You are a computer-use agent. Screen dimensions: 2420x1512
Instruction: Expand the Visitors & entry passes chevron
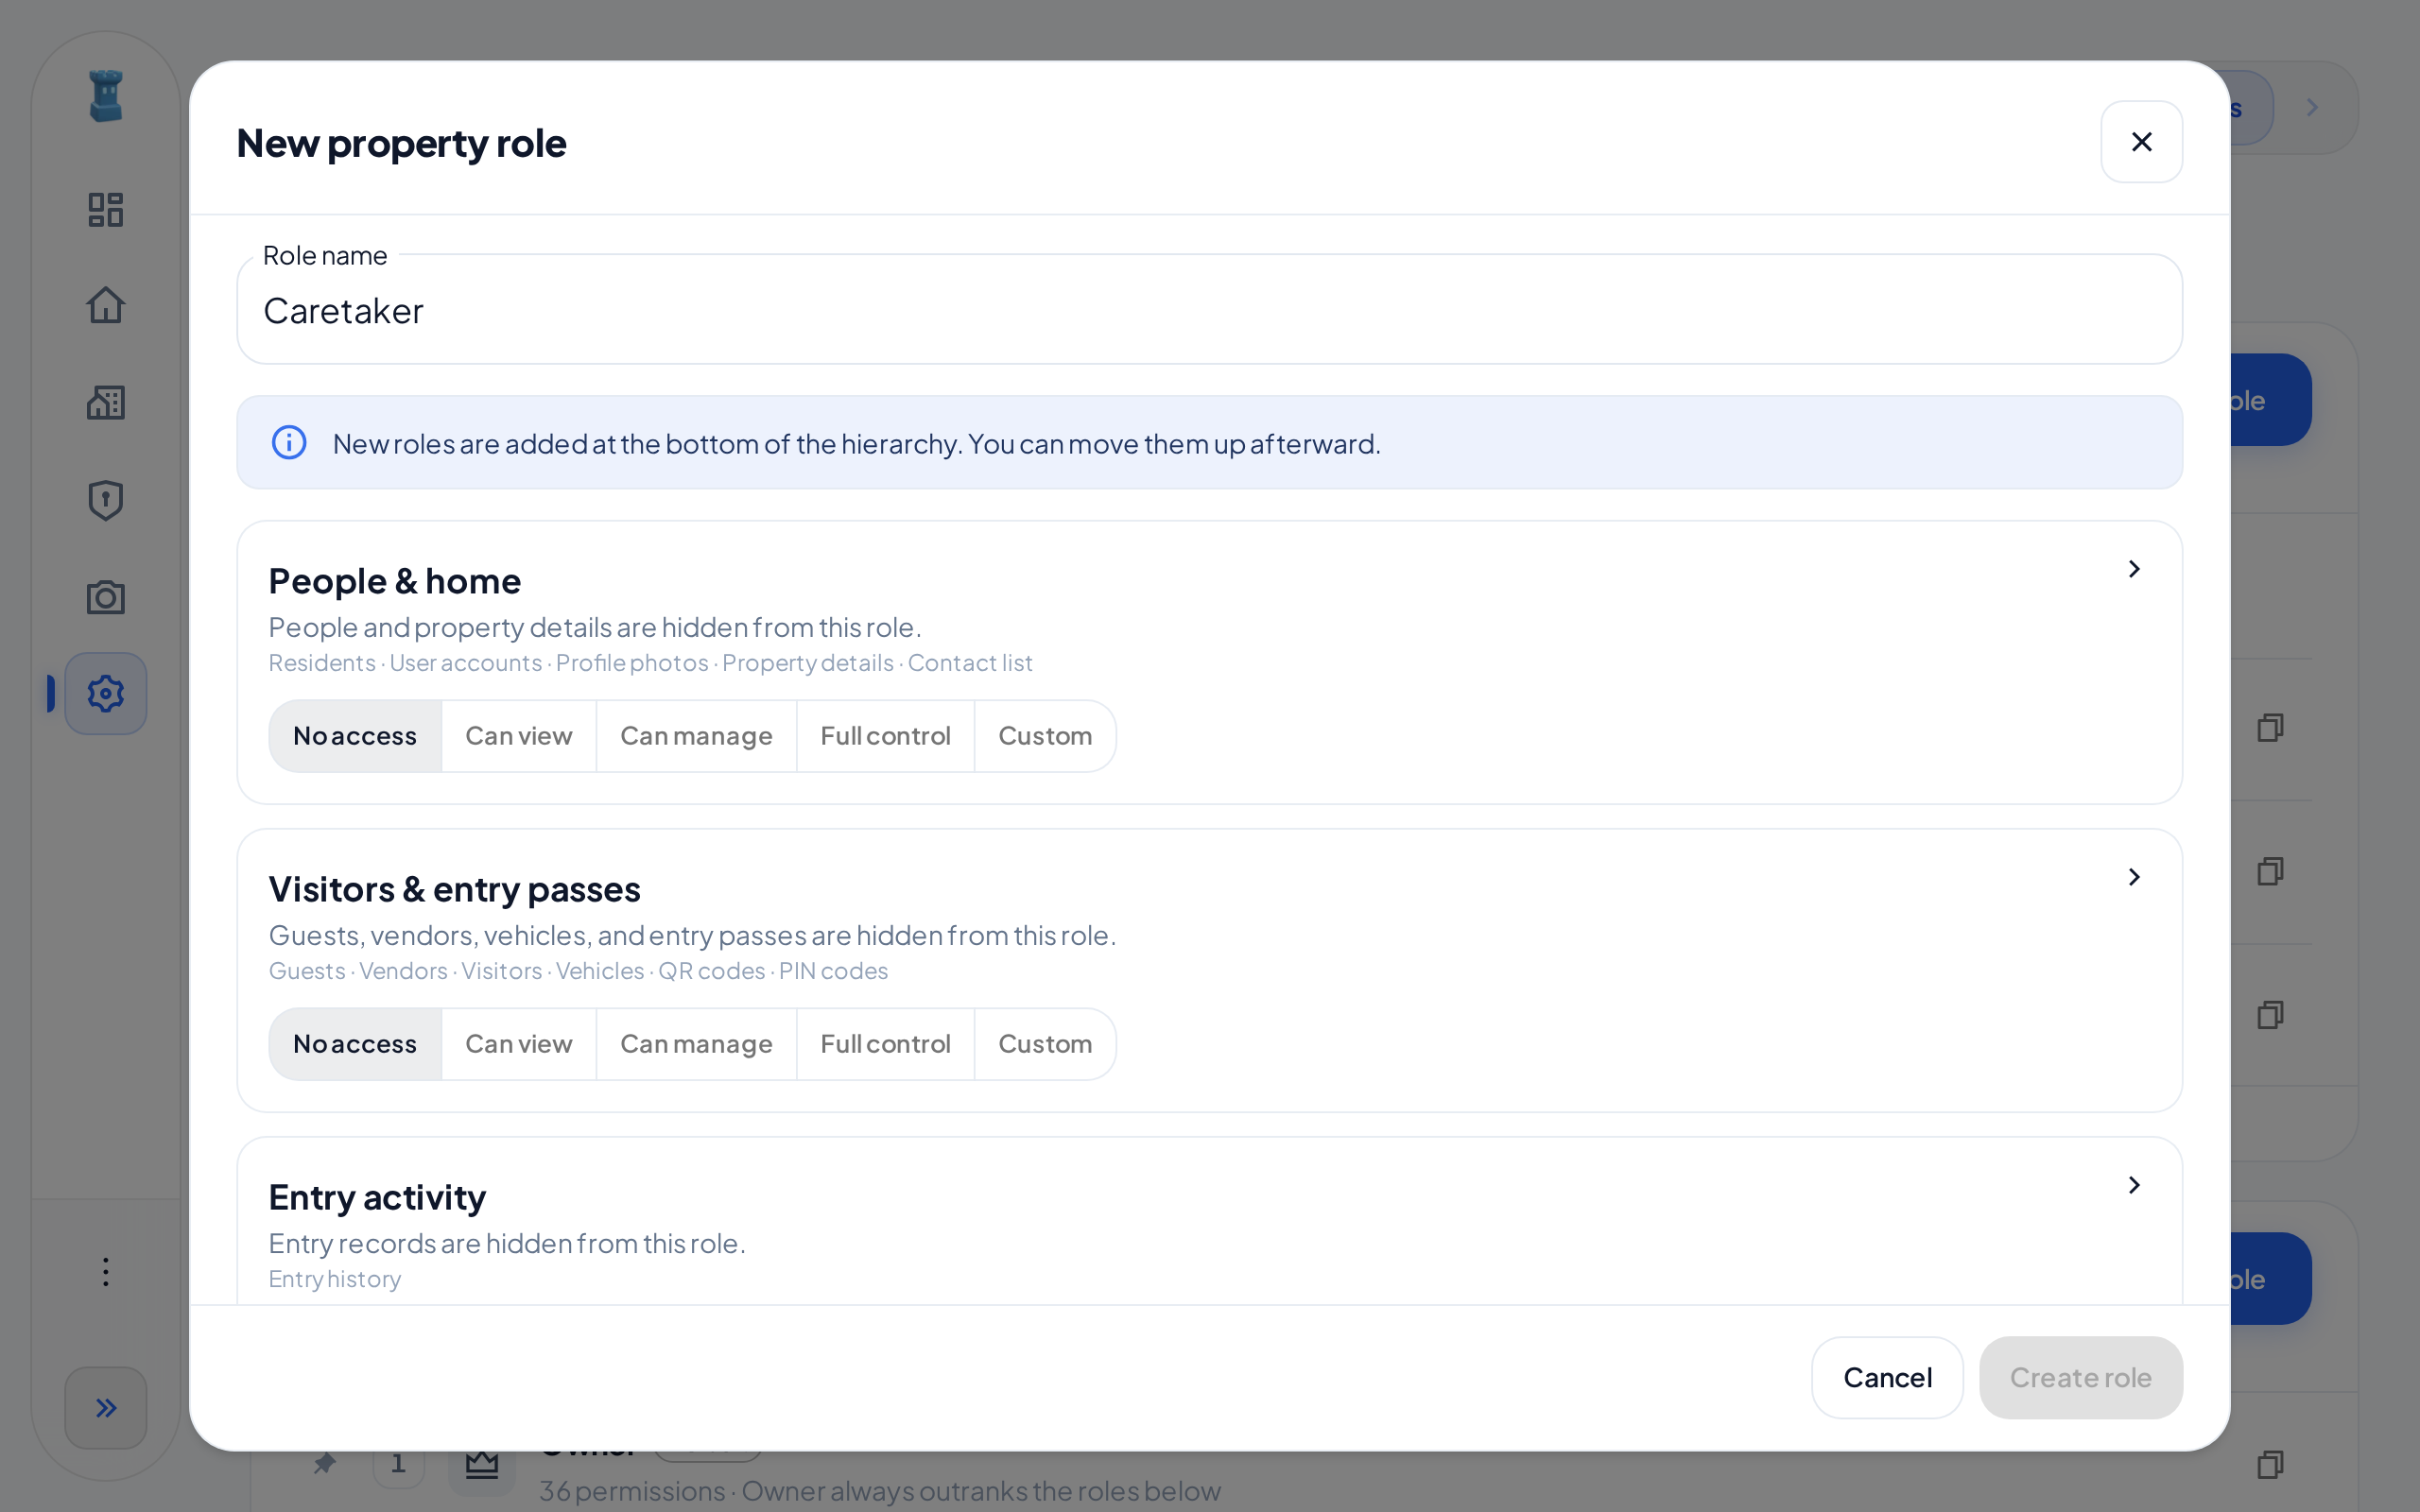click(x=2133, y=877)
